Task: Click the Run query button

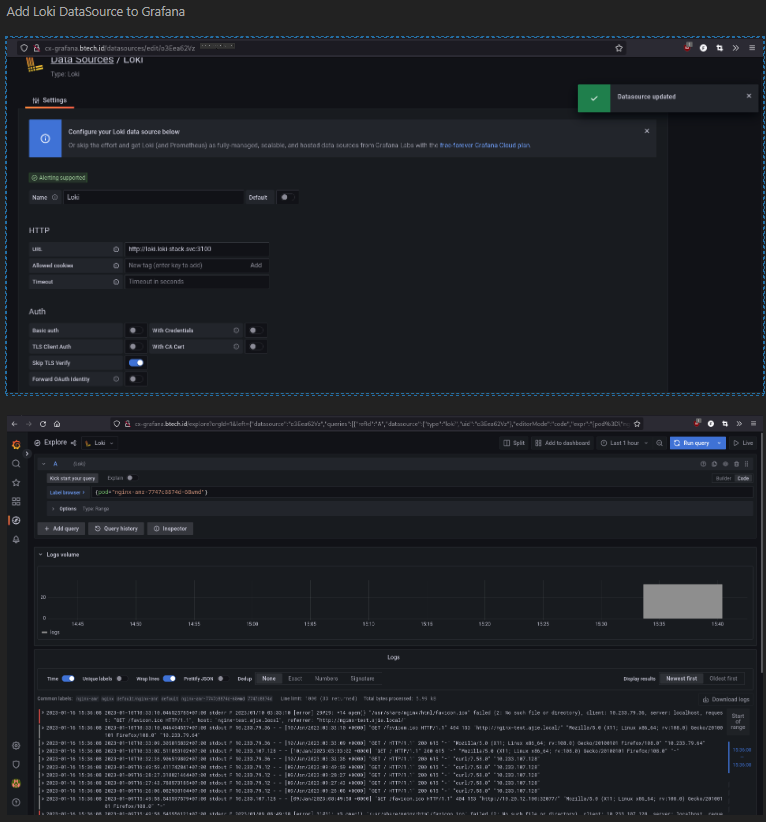Action: (692, 443)
